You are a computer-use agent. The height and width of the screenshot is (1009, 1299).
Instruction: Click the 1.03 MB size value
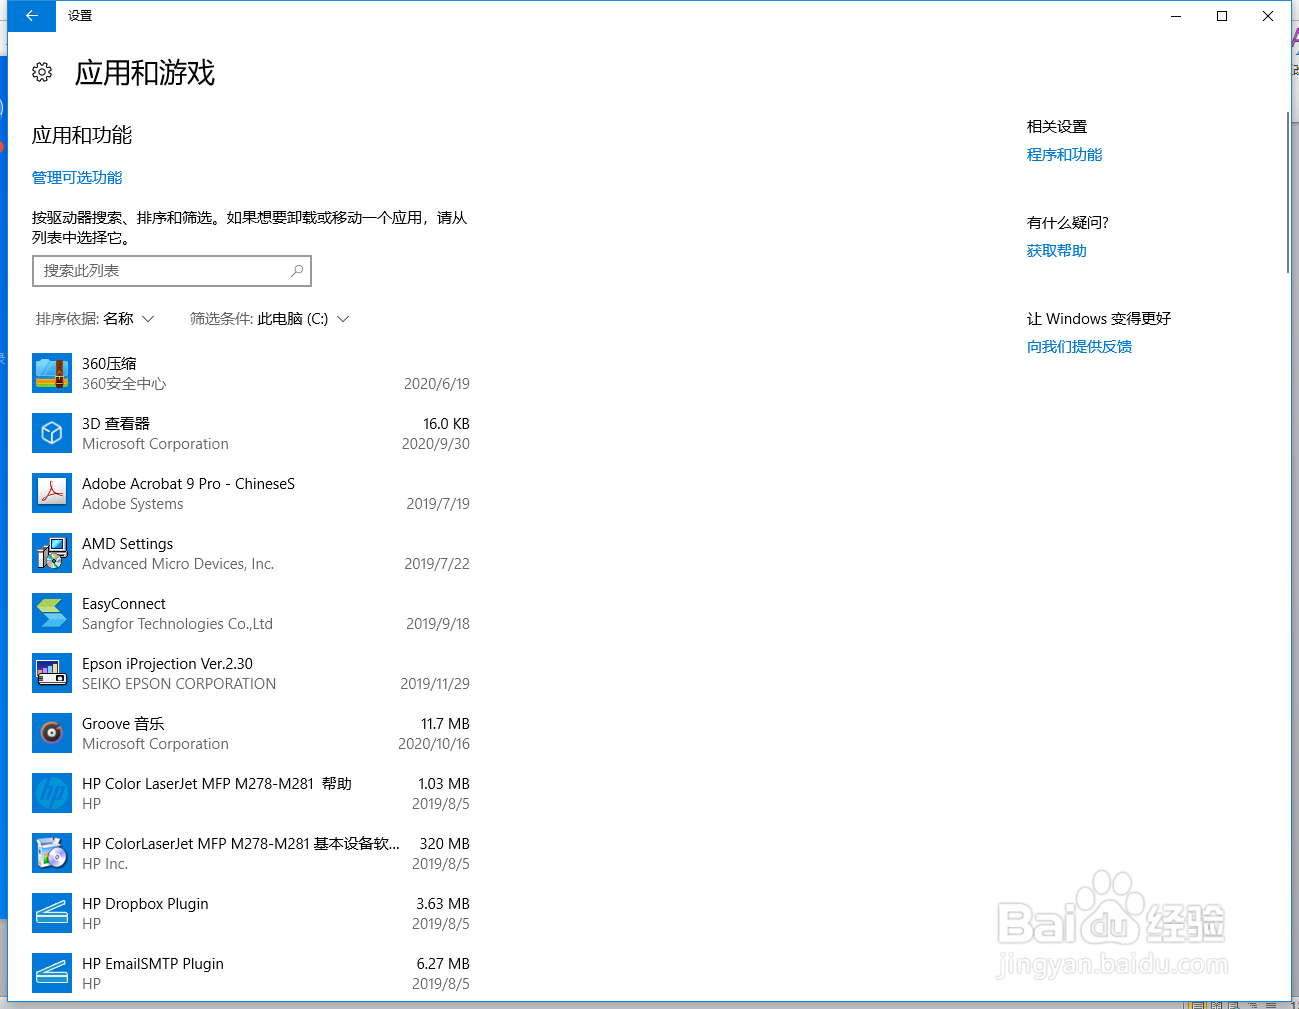coord(444,783)
